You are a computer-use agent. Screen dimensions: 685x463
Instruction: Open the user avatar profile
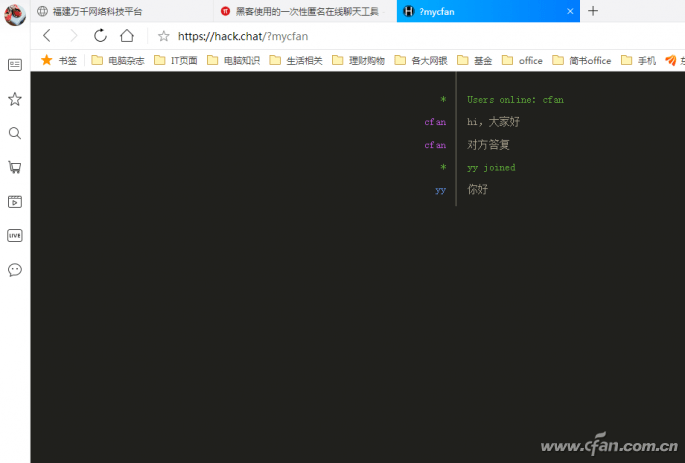pos(14,14)
